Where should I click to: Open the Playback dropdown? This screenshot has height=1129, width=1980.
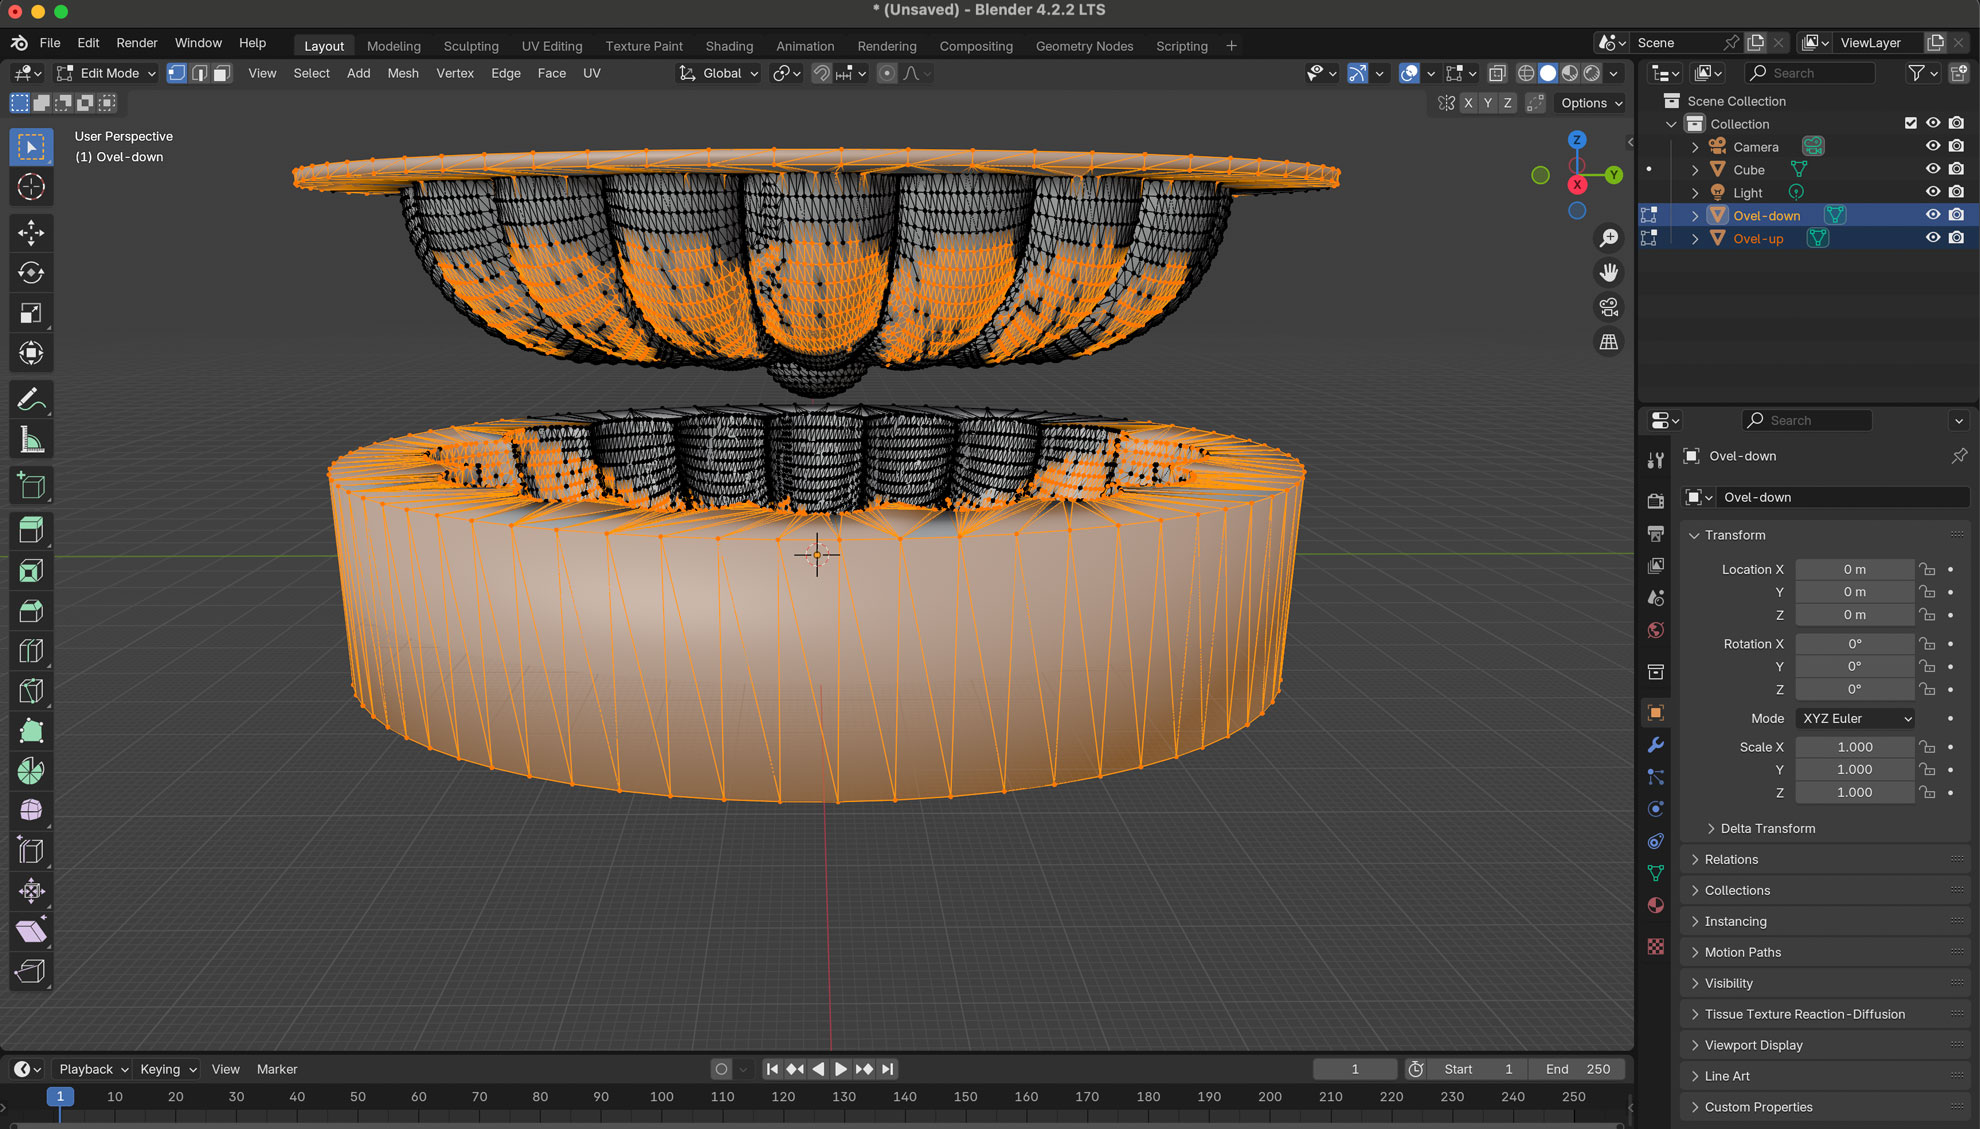coord(94,1069)
